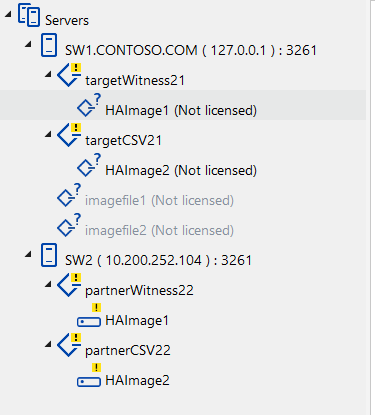
Task: Collapse the partnerWitness22 target node
Action: 48,284
